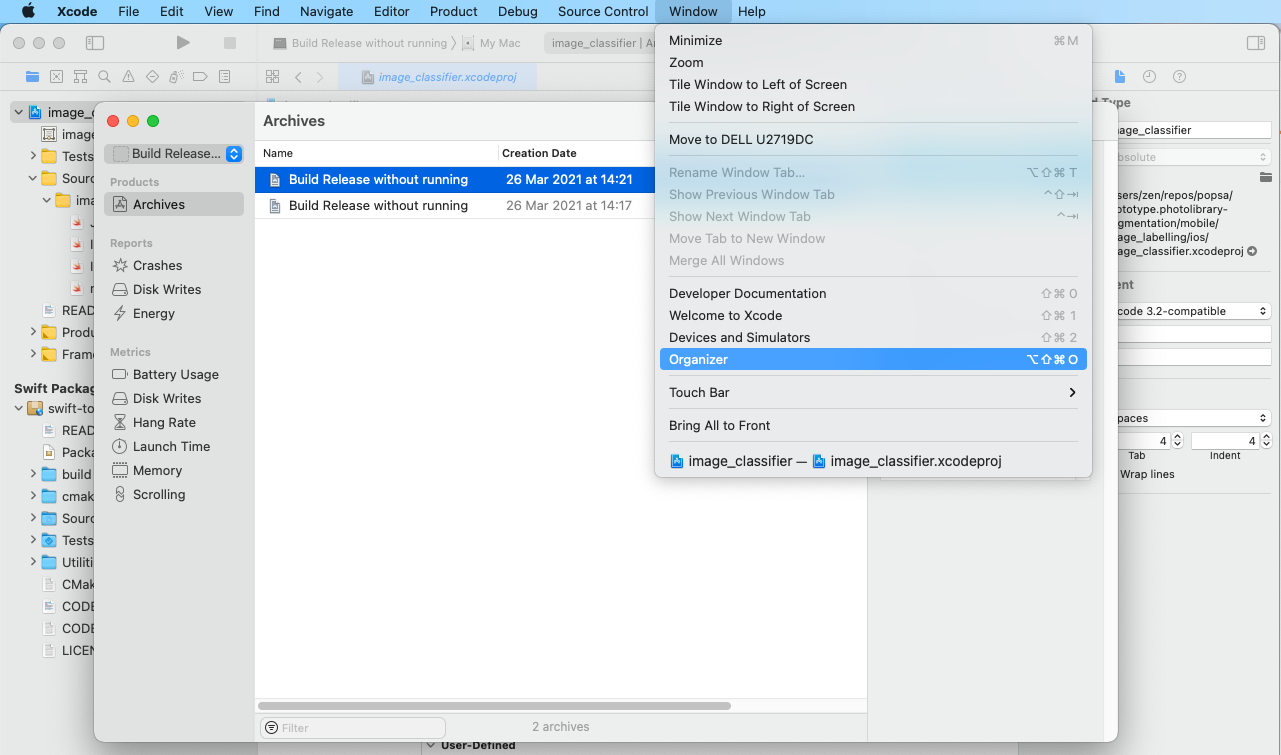Show the Breakpoint navigator

click(200, 77)
